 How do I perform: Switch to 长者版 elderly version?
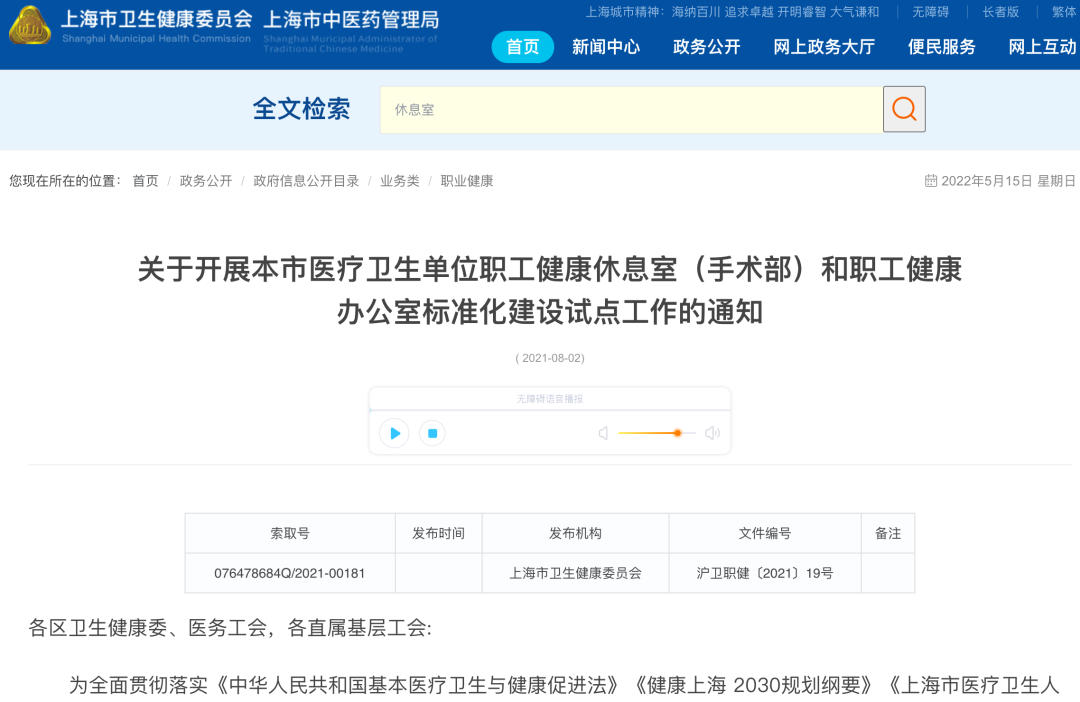click(x=1000, y=12)
